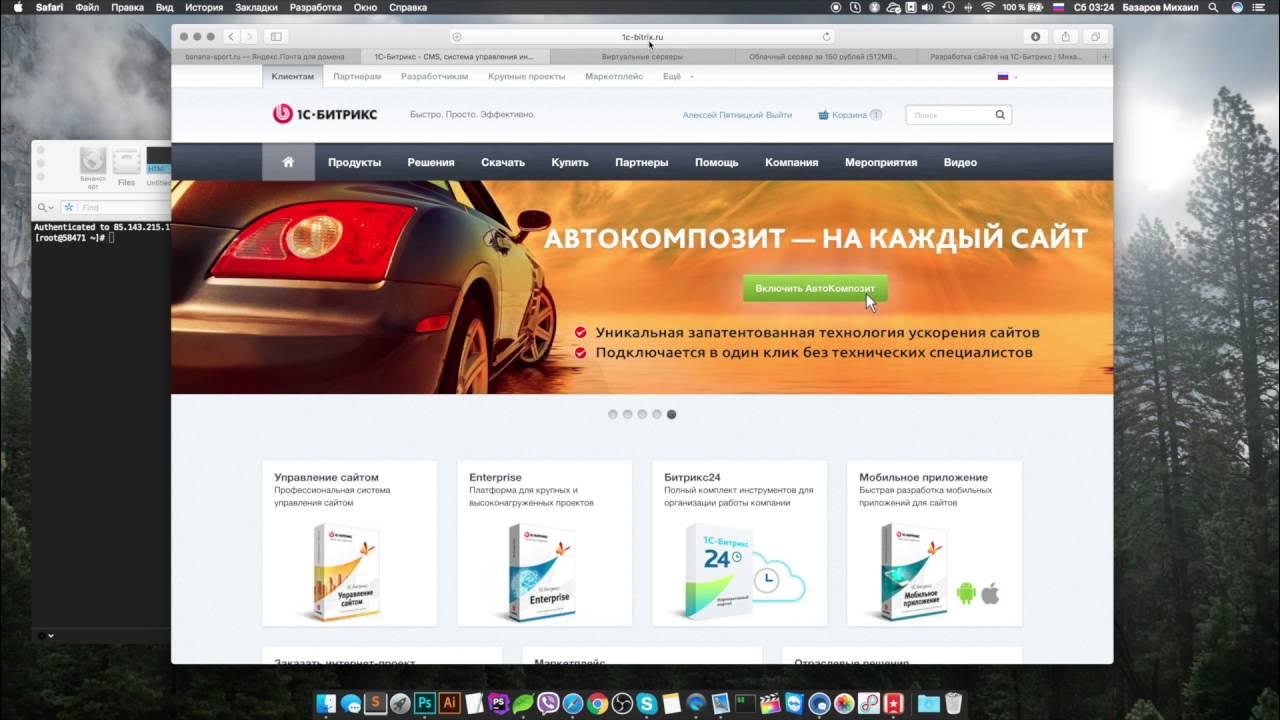Click Алексей Пятницкий Выйти link
This screenshot has height=720, width=1280.
737,115
